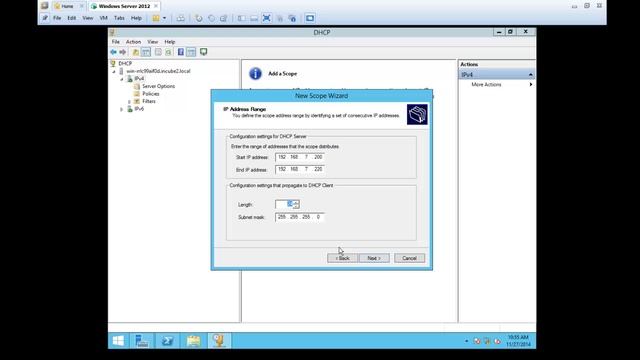Image resolution: width=640 pixels, height=360 pixels.
Task: Open the VMware View menu
Action: coord(87,18)
